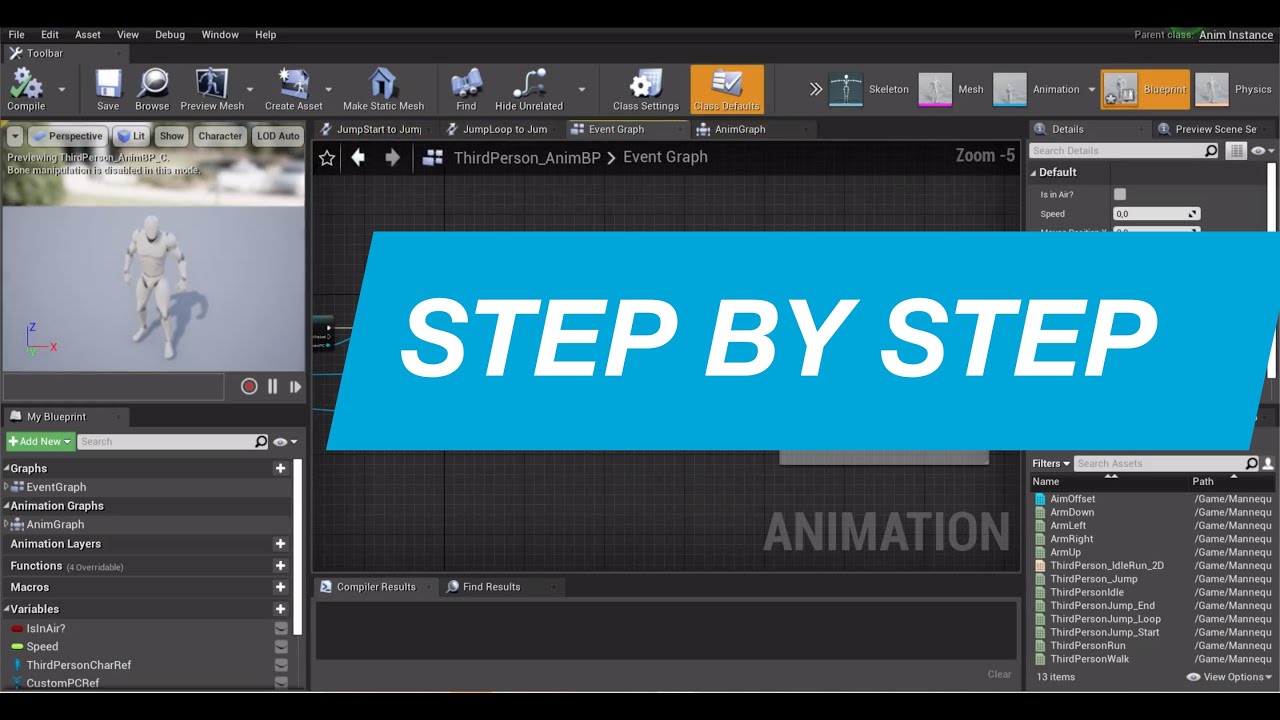Collapse the Variables section

click(6, 609)
